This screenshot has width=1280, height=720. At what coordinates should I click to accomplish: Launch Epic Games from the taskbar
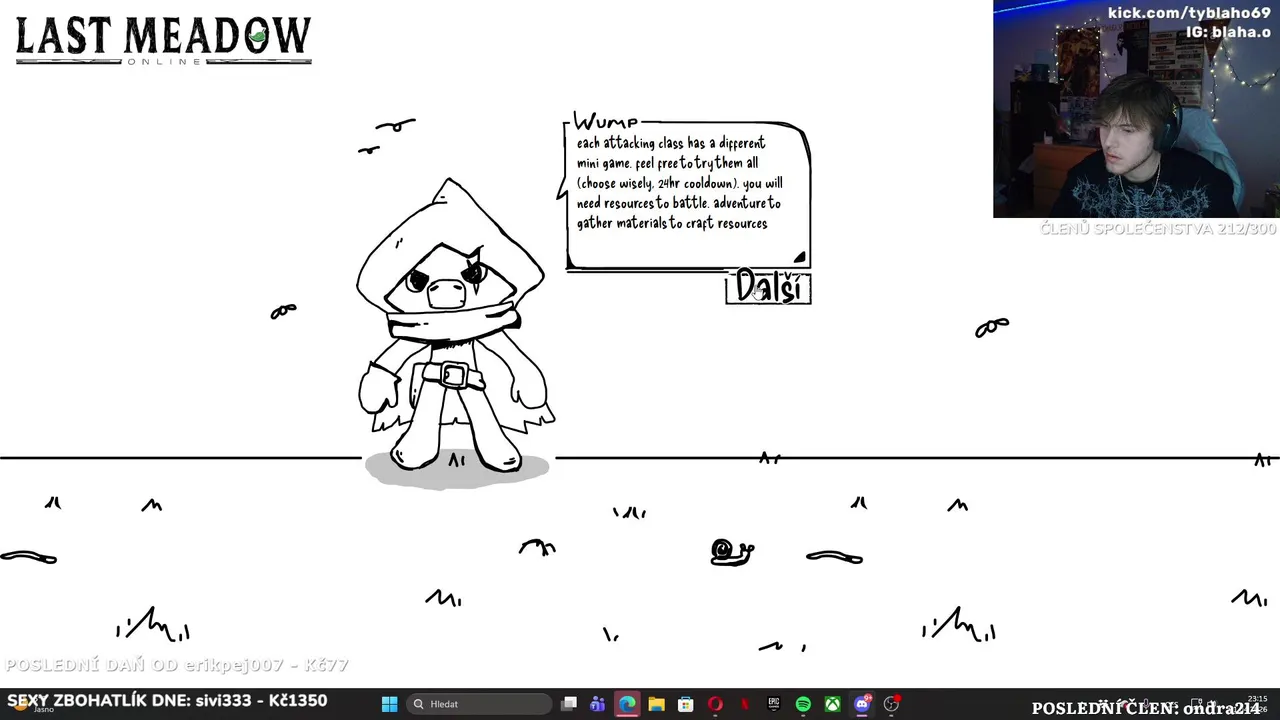click(774, 704)
